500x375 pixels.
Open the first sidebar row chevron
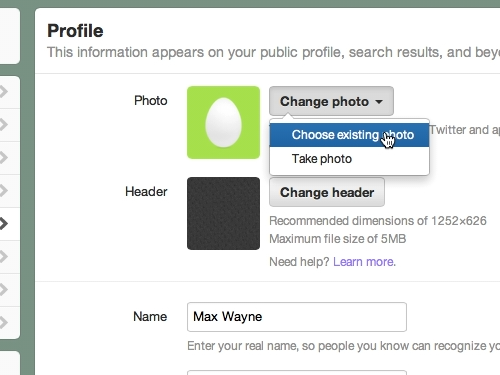pos(3,92)
